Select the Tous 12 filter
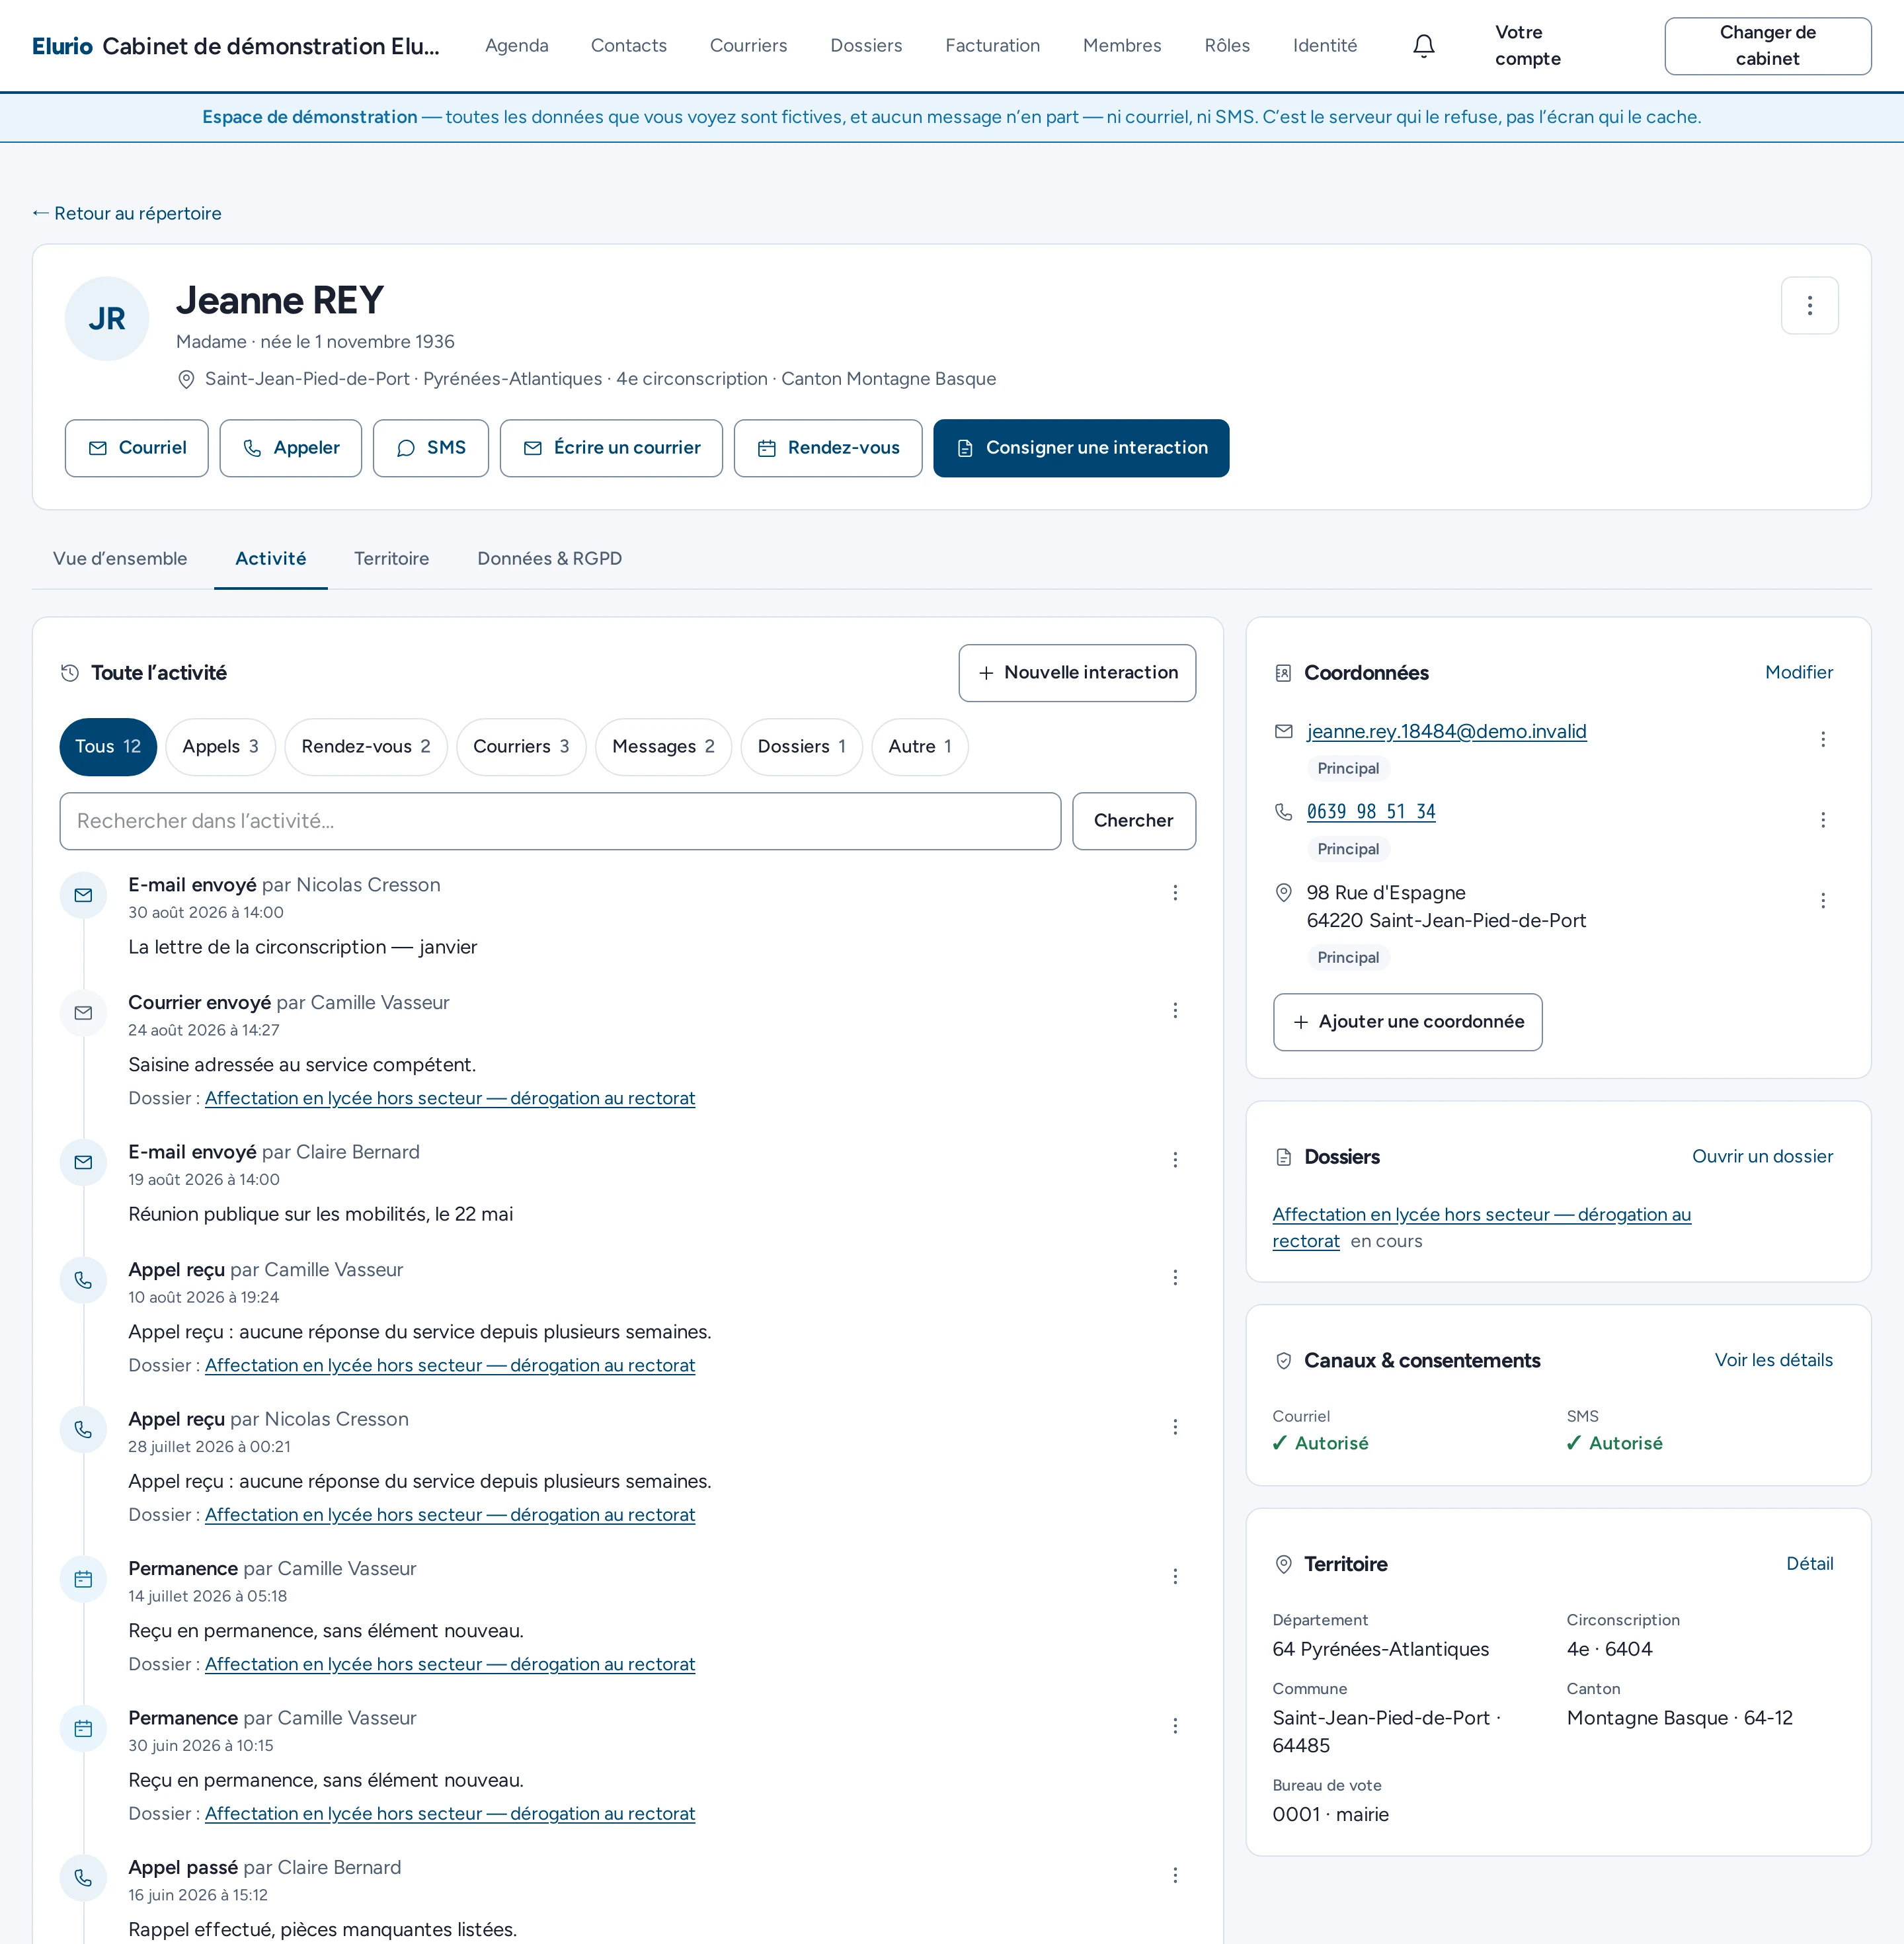The height and width of the screenshot is (1944, 1904). coord(108,747)
